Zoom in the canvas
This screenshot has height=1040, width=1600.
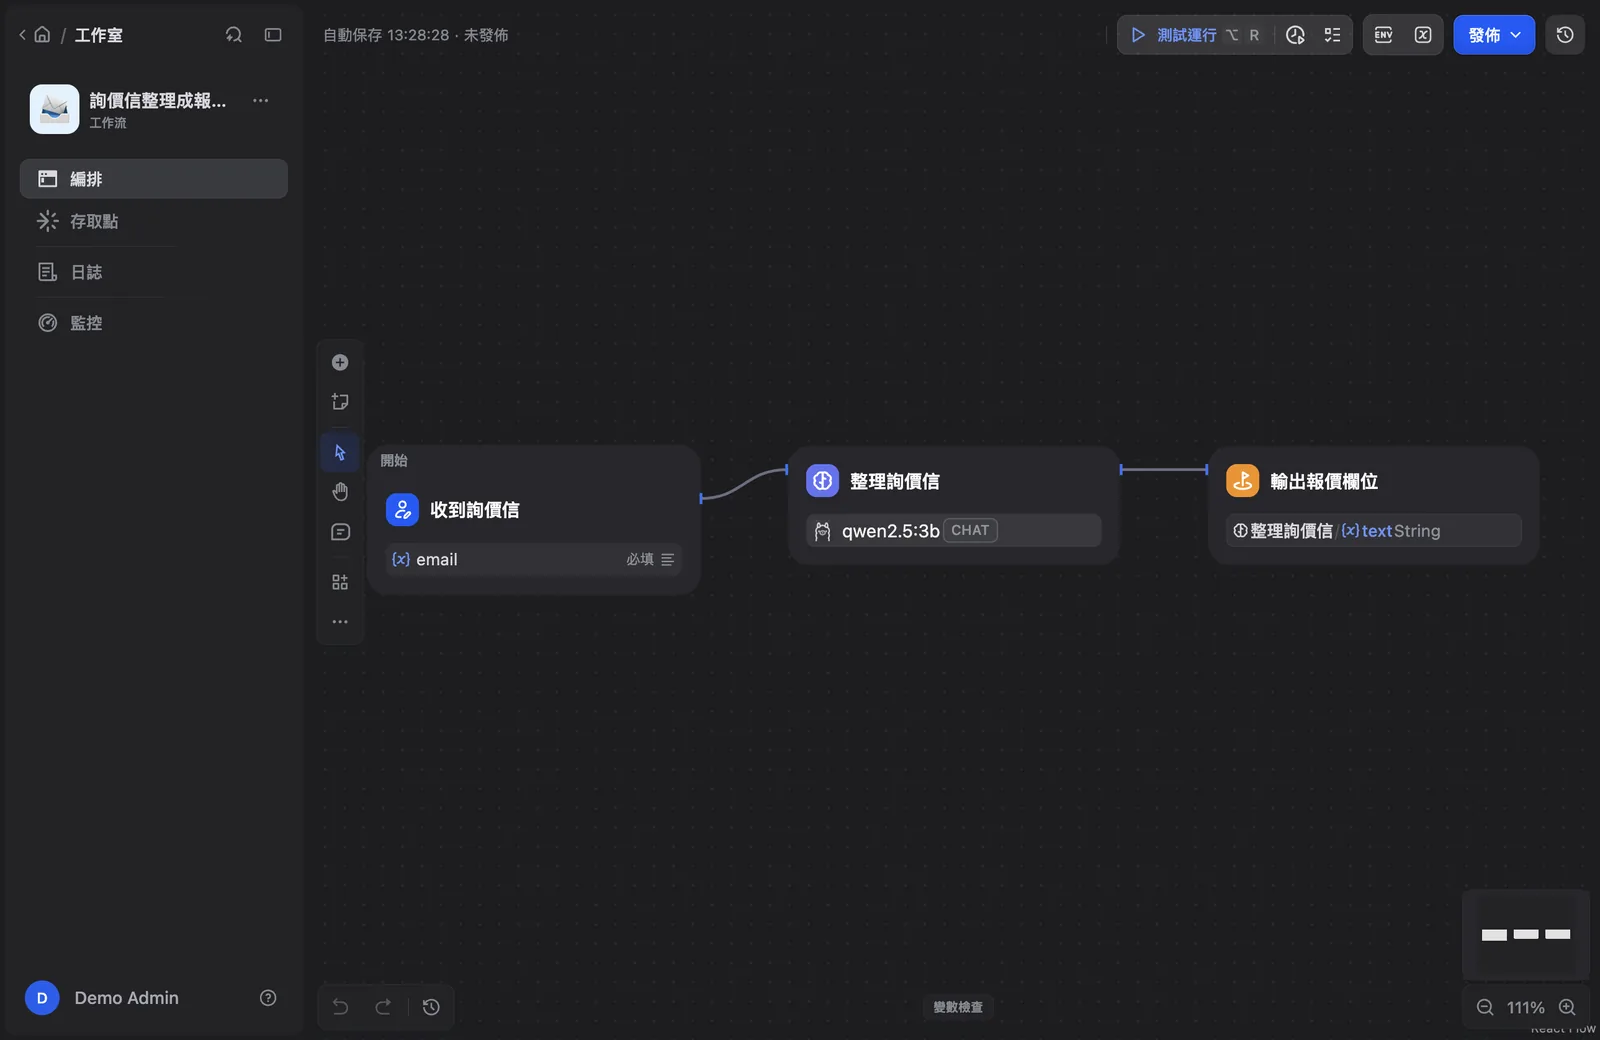(1567, 1007)
